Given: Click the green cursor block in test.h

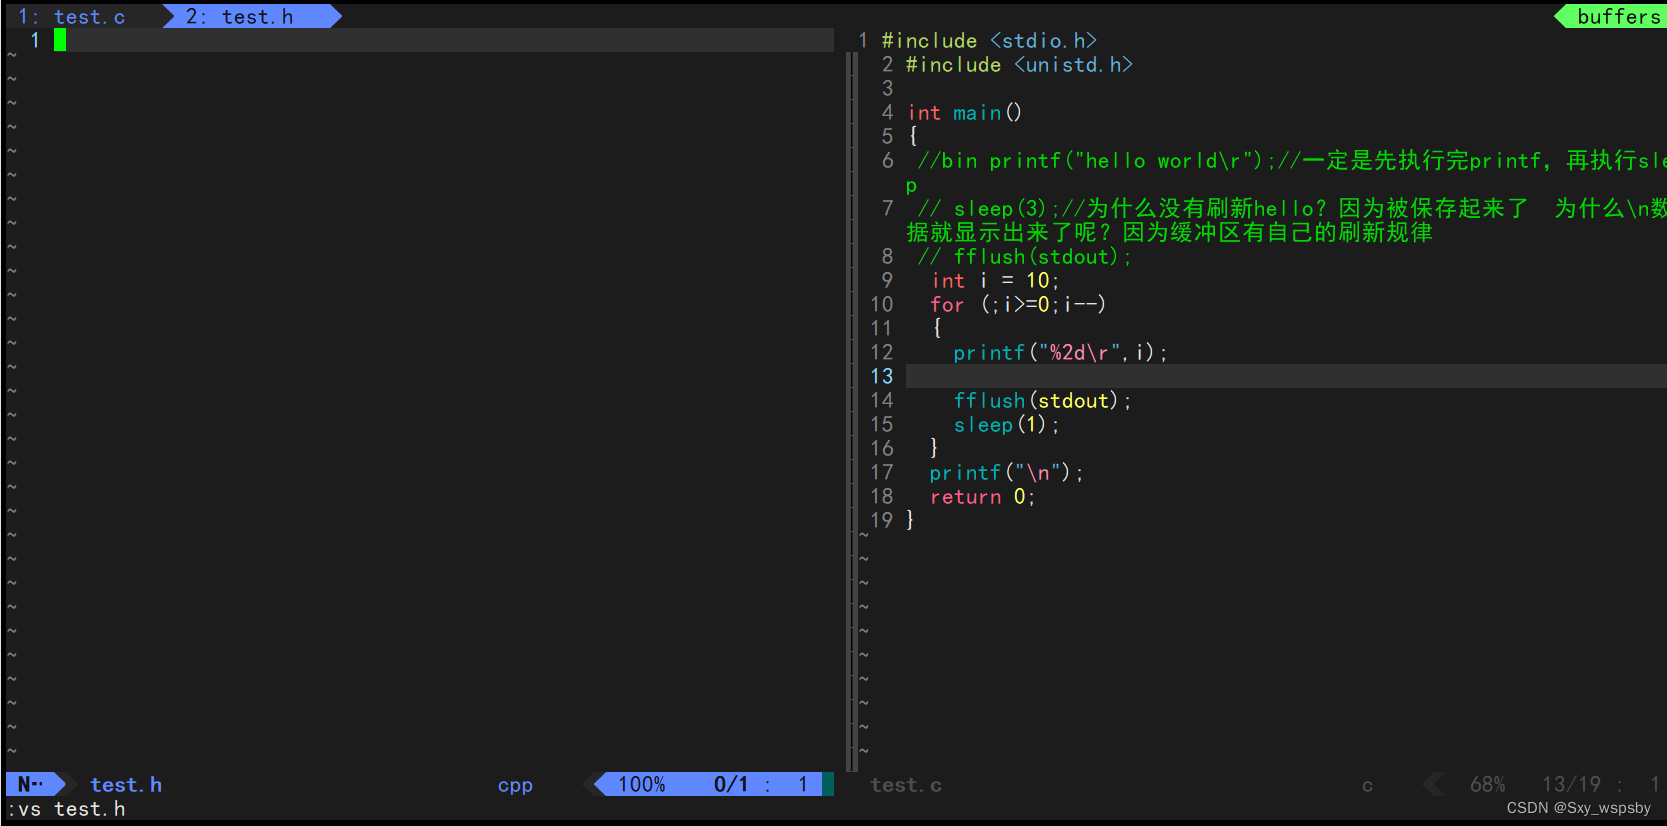Looking at the screenshot, I should pyautogui.click(x=60, y=40).
